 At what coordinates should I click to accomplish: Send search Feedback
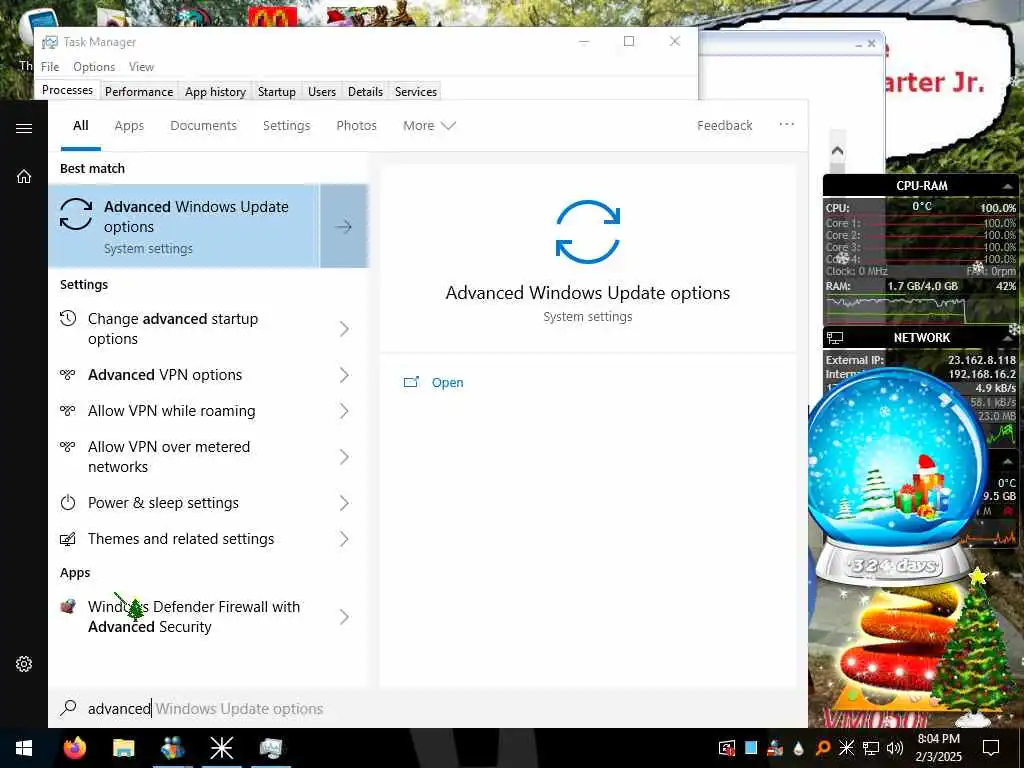[724, 125]
